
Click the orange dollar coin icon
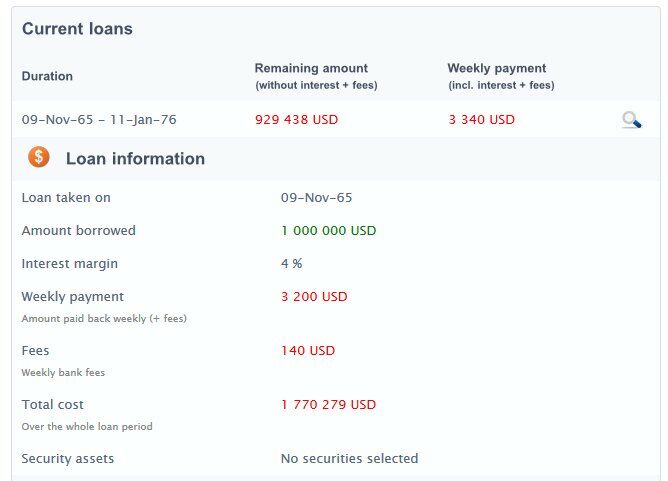(x=39, y=157)
